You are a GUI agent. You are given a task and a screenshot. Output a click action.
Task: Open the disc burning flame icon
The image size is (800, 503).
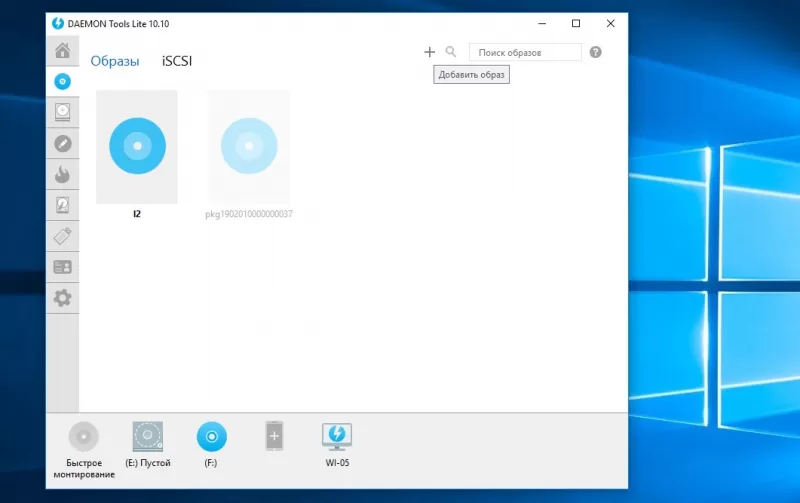(x=63, y=174)
